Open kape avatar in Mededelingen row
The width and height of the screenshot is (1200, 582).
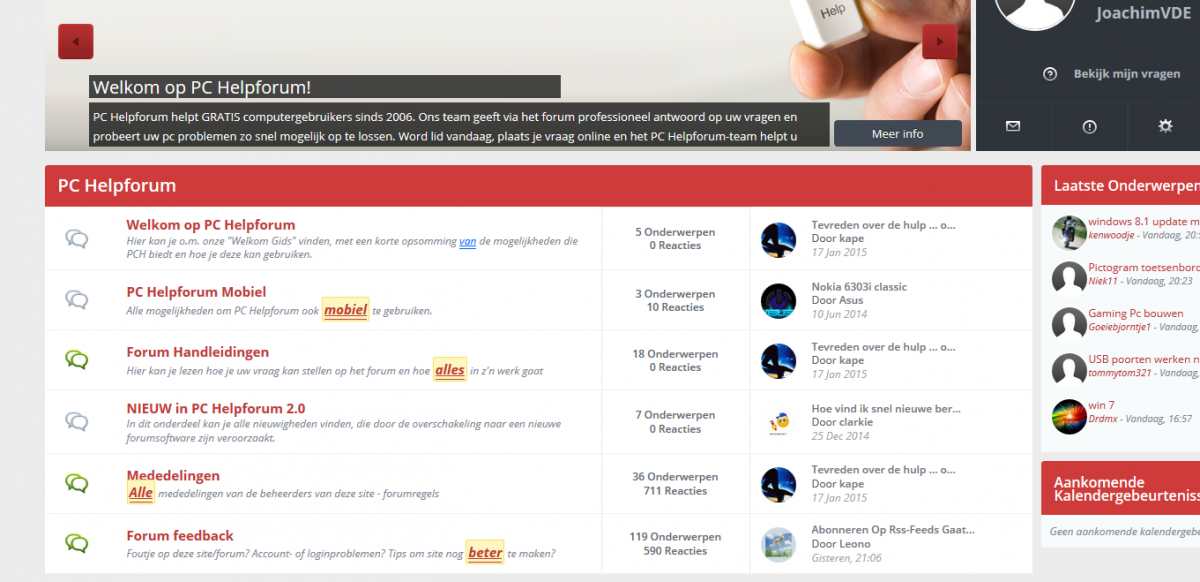point(778,485)
